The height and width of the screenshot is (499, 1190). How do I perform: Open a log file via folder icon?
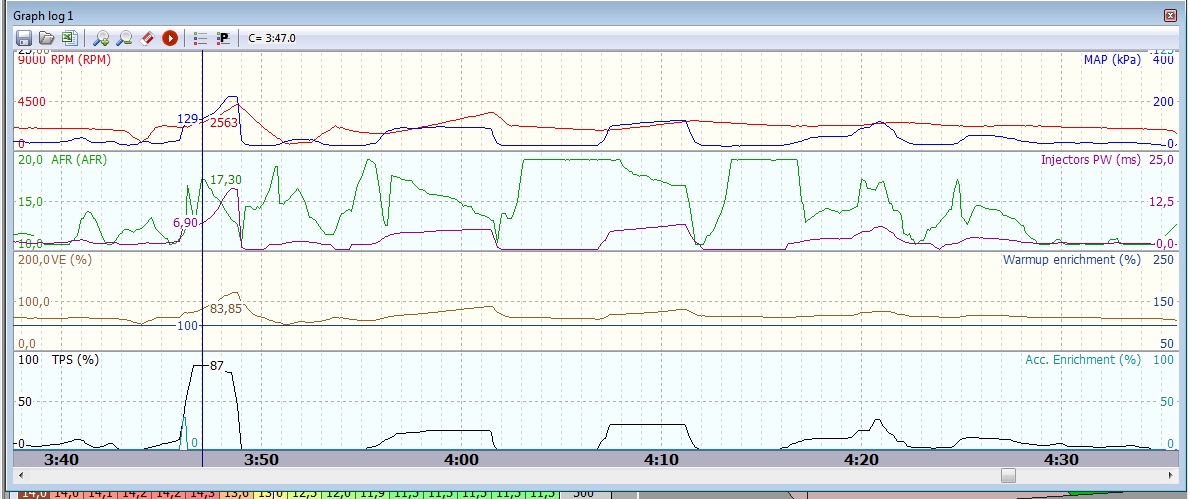click(46, 38)
